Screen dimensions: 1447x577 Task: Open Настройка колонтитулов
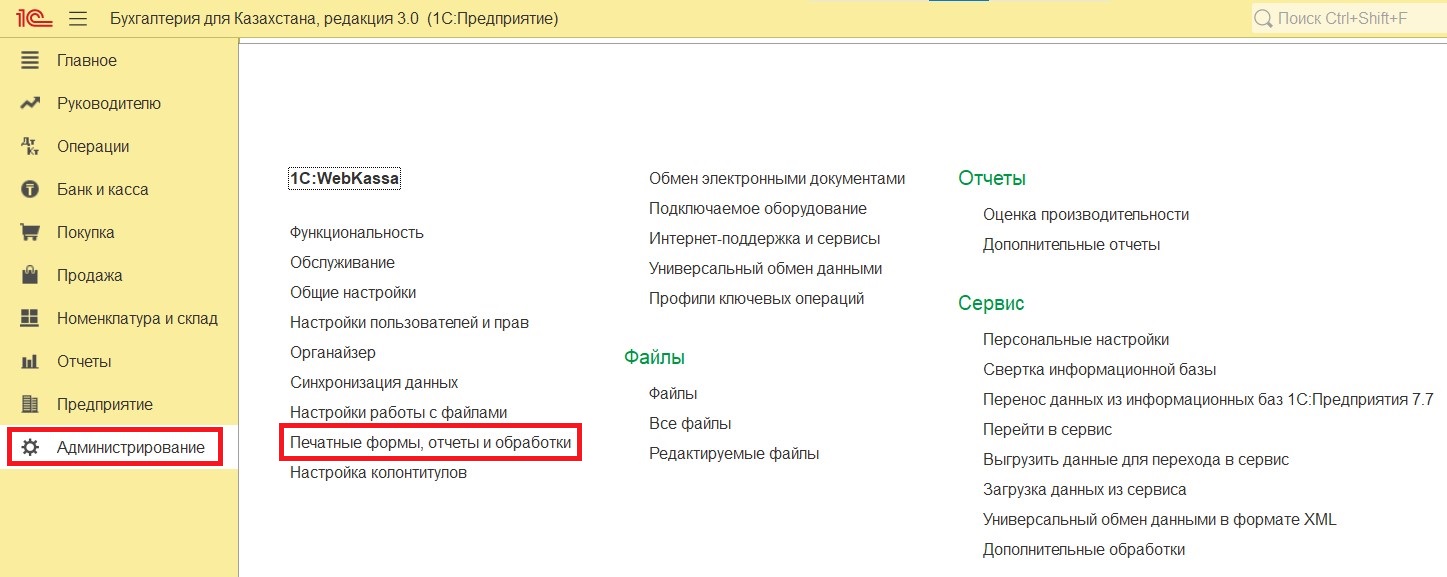click(x=378, y=472)
